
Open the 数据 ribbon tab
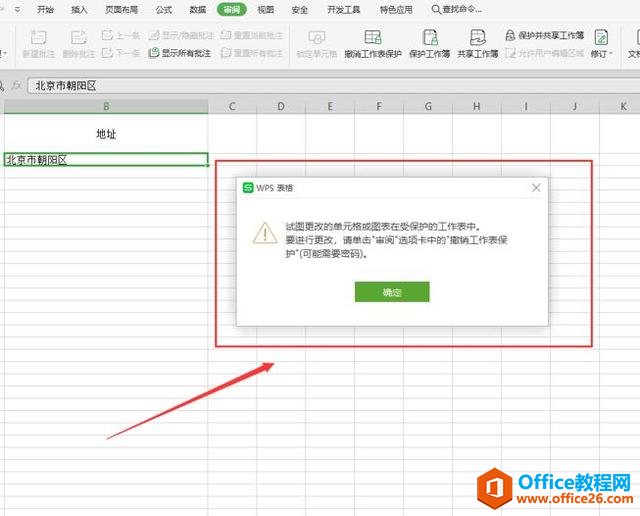(198, 9)
